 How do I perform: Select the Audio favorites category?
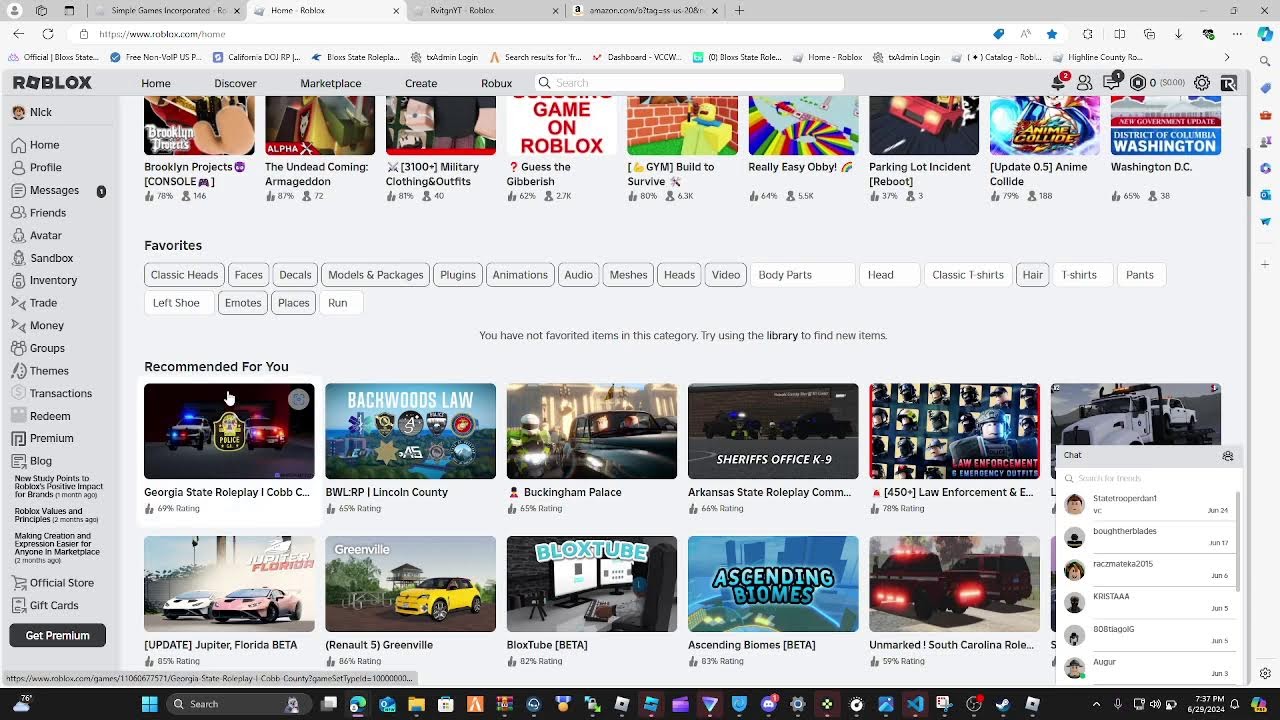coord(578,275)
